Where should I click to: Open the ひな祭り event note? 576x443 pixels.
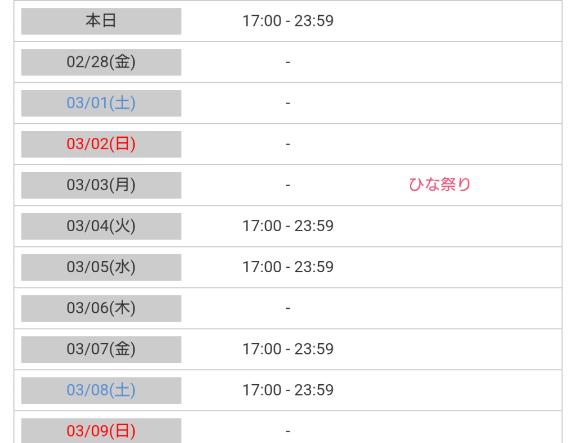pos(439,184)
